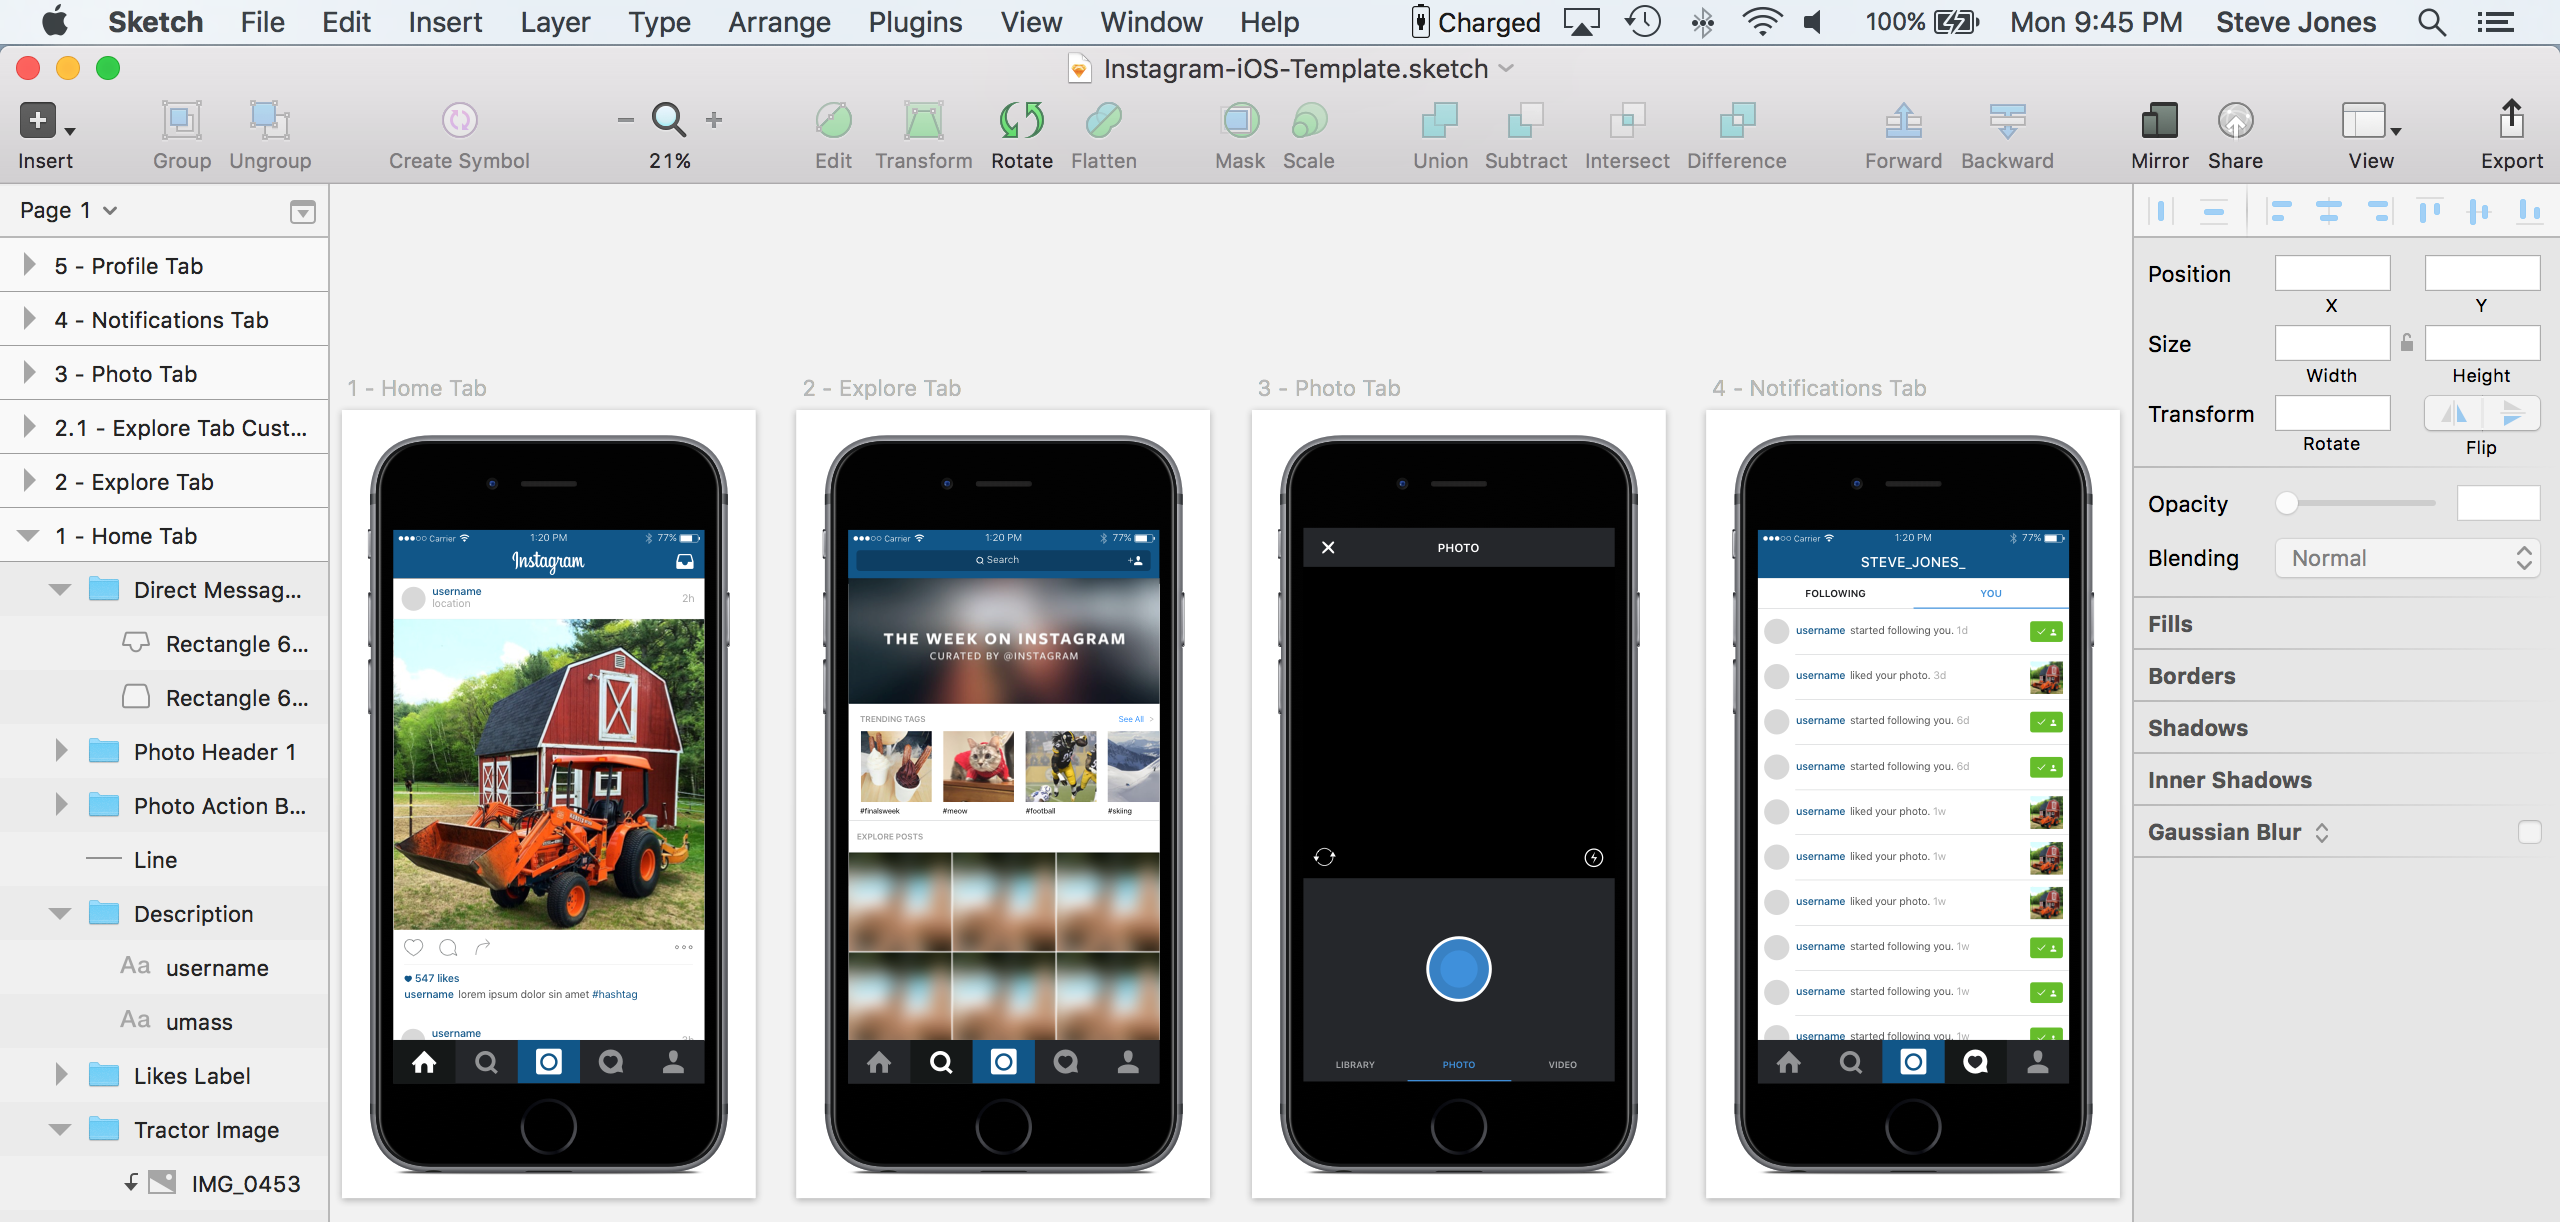Click the zoom in plus button

click(x=714, y=120)
